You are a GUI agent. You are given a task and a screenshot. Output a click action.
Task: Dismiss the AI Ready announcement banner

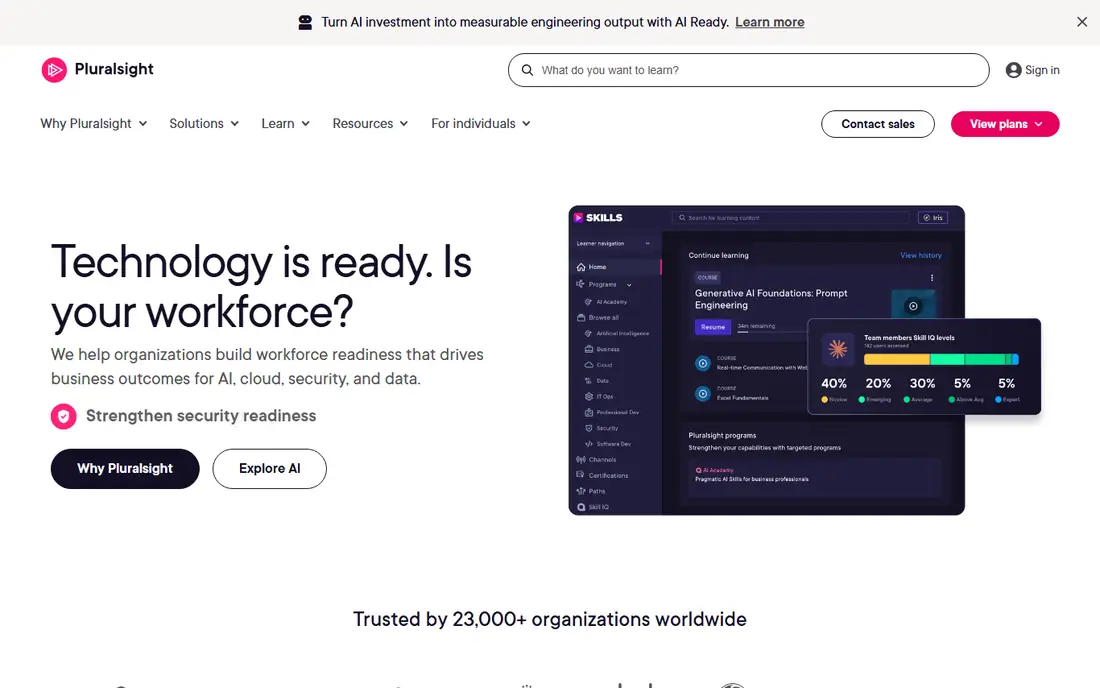[x=1082, y=22]
